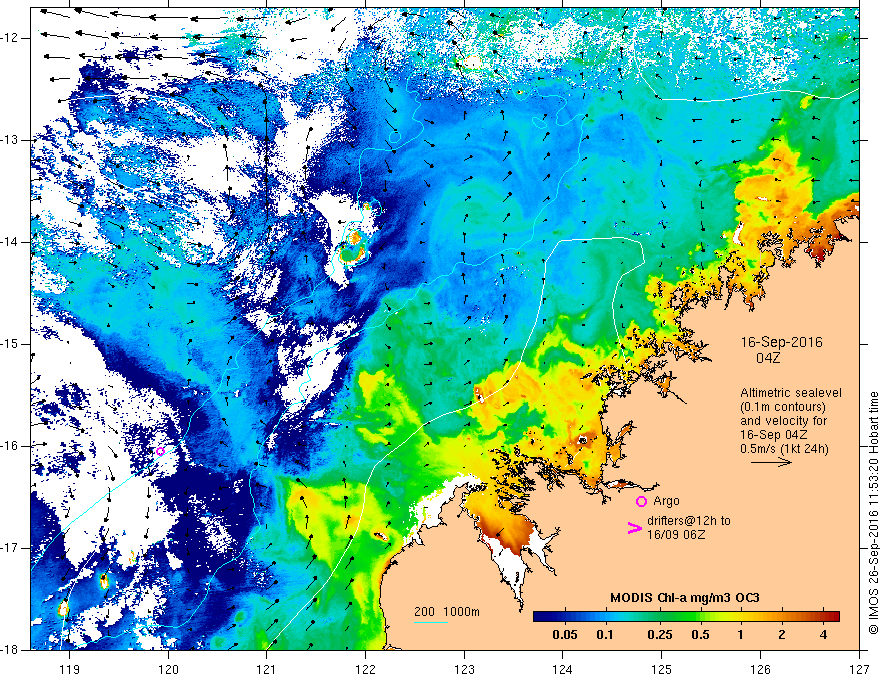The height and width of the screenshot is (680, 880).
Task: Click the longitude label 125
Action: point(662,669)
